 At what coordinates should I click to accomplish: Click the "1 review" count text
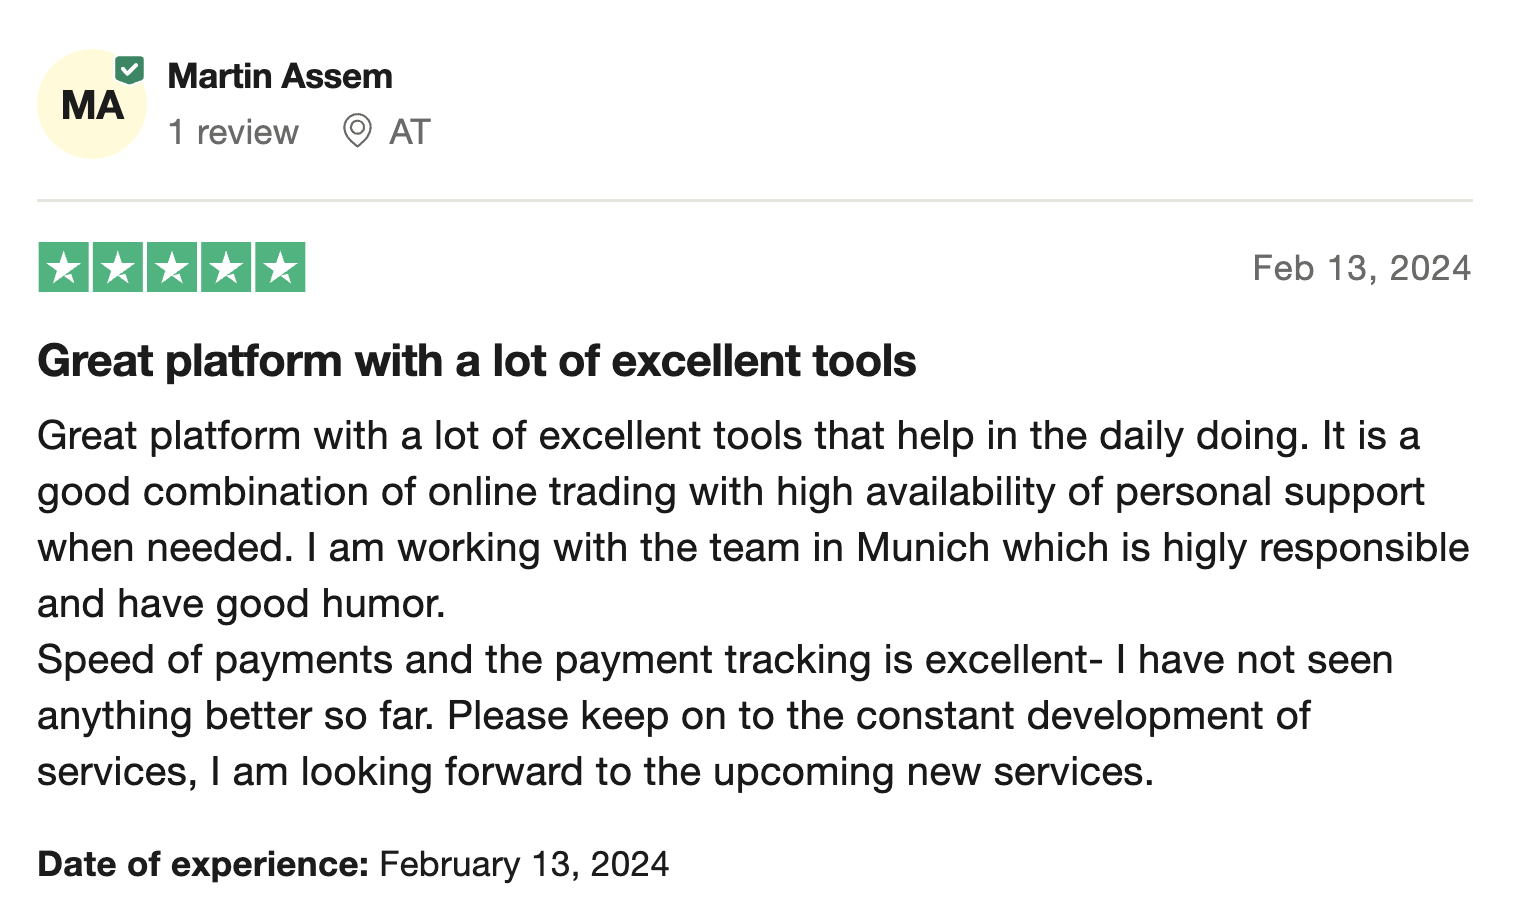tap(233, 132)
